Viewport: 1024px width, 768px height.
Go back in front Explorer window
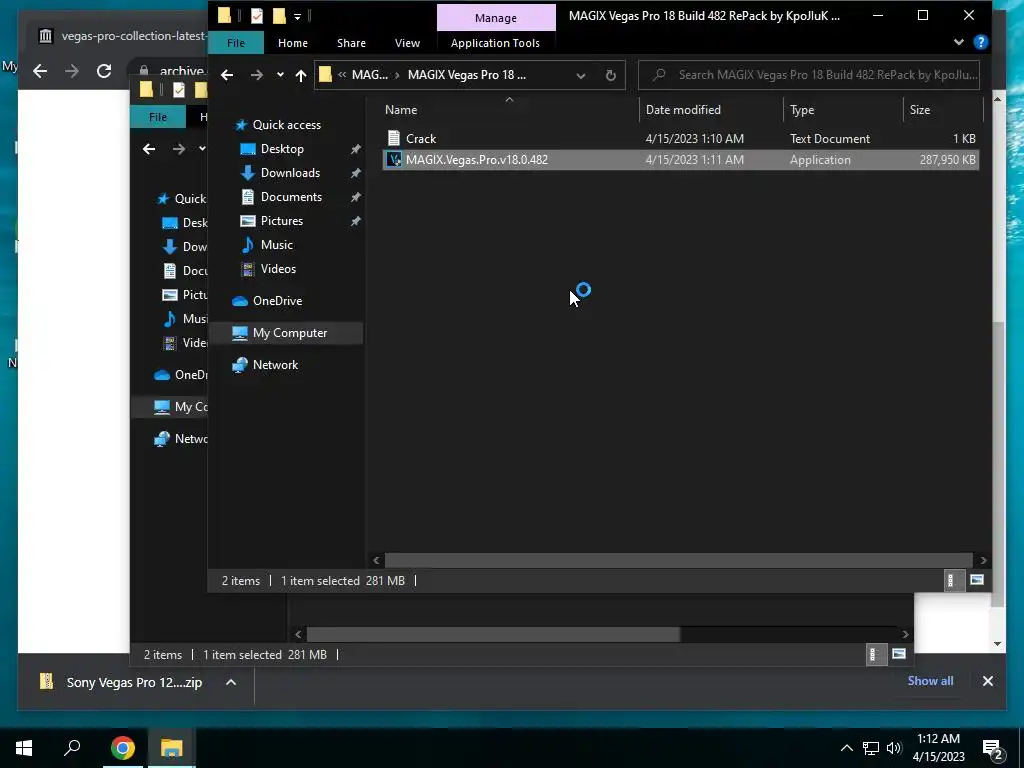[x=227, y=75]
